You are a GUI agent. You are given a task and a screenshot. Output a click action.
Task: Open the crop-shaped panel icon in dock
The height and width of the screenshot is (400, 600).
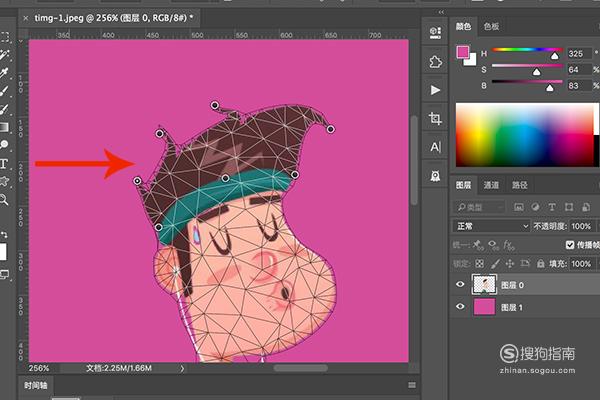pyautogui.click(x=435, y=119)
